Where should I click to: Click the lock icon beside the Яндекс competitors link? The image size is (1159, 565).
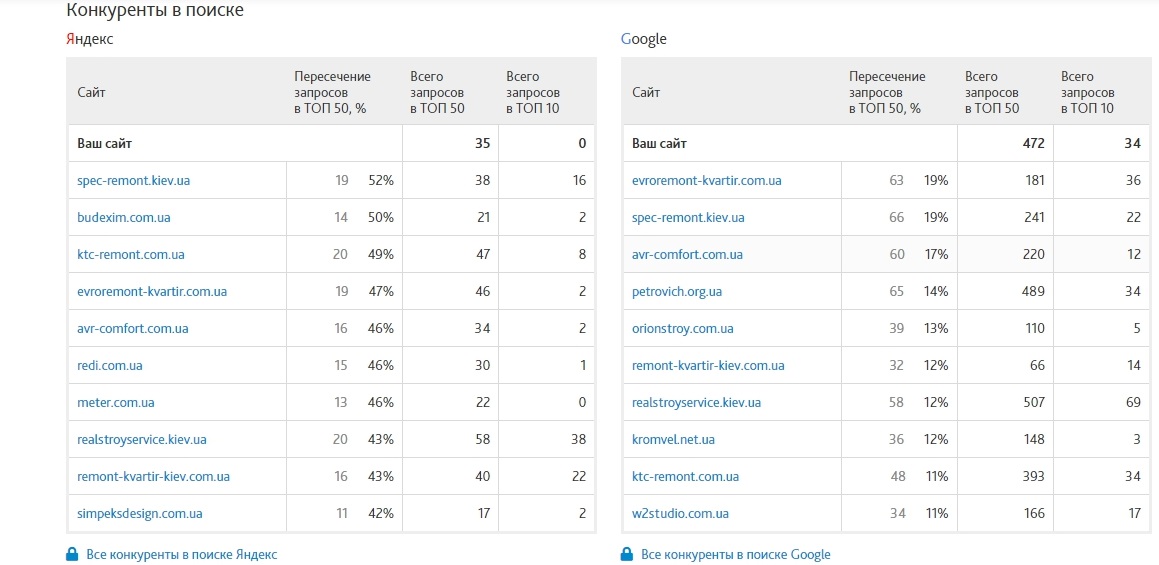(72, 554)
